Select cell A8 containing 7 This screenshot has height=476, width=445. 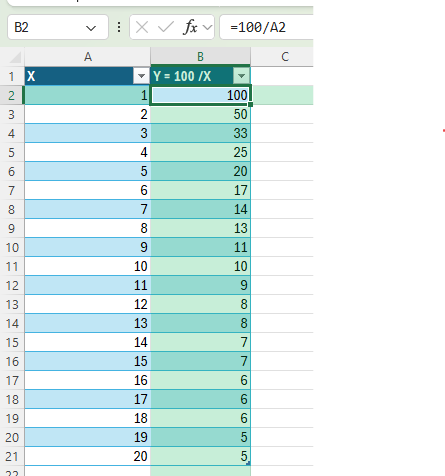pos(88,209)
